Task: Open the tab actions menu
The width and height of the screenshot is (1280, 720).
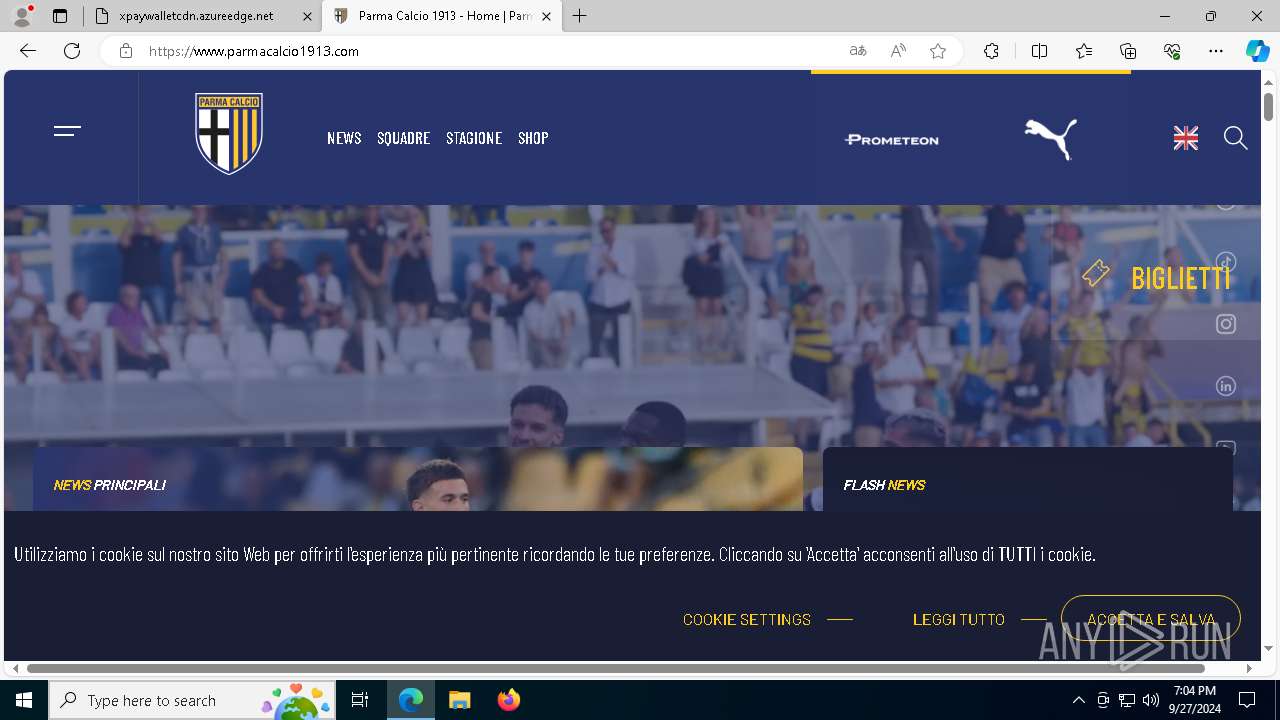Action: tap(60, 16)
